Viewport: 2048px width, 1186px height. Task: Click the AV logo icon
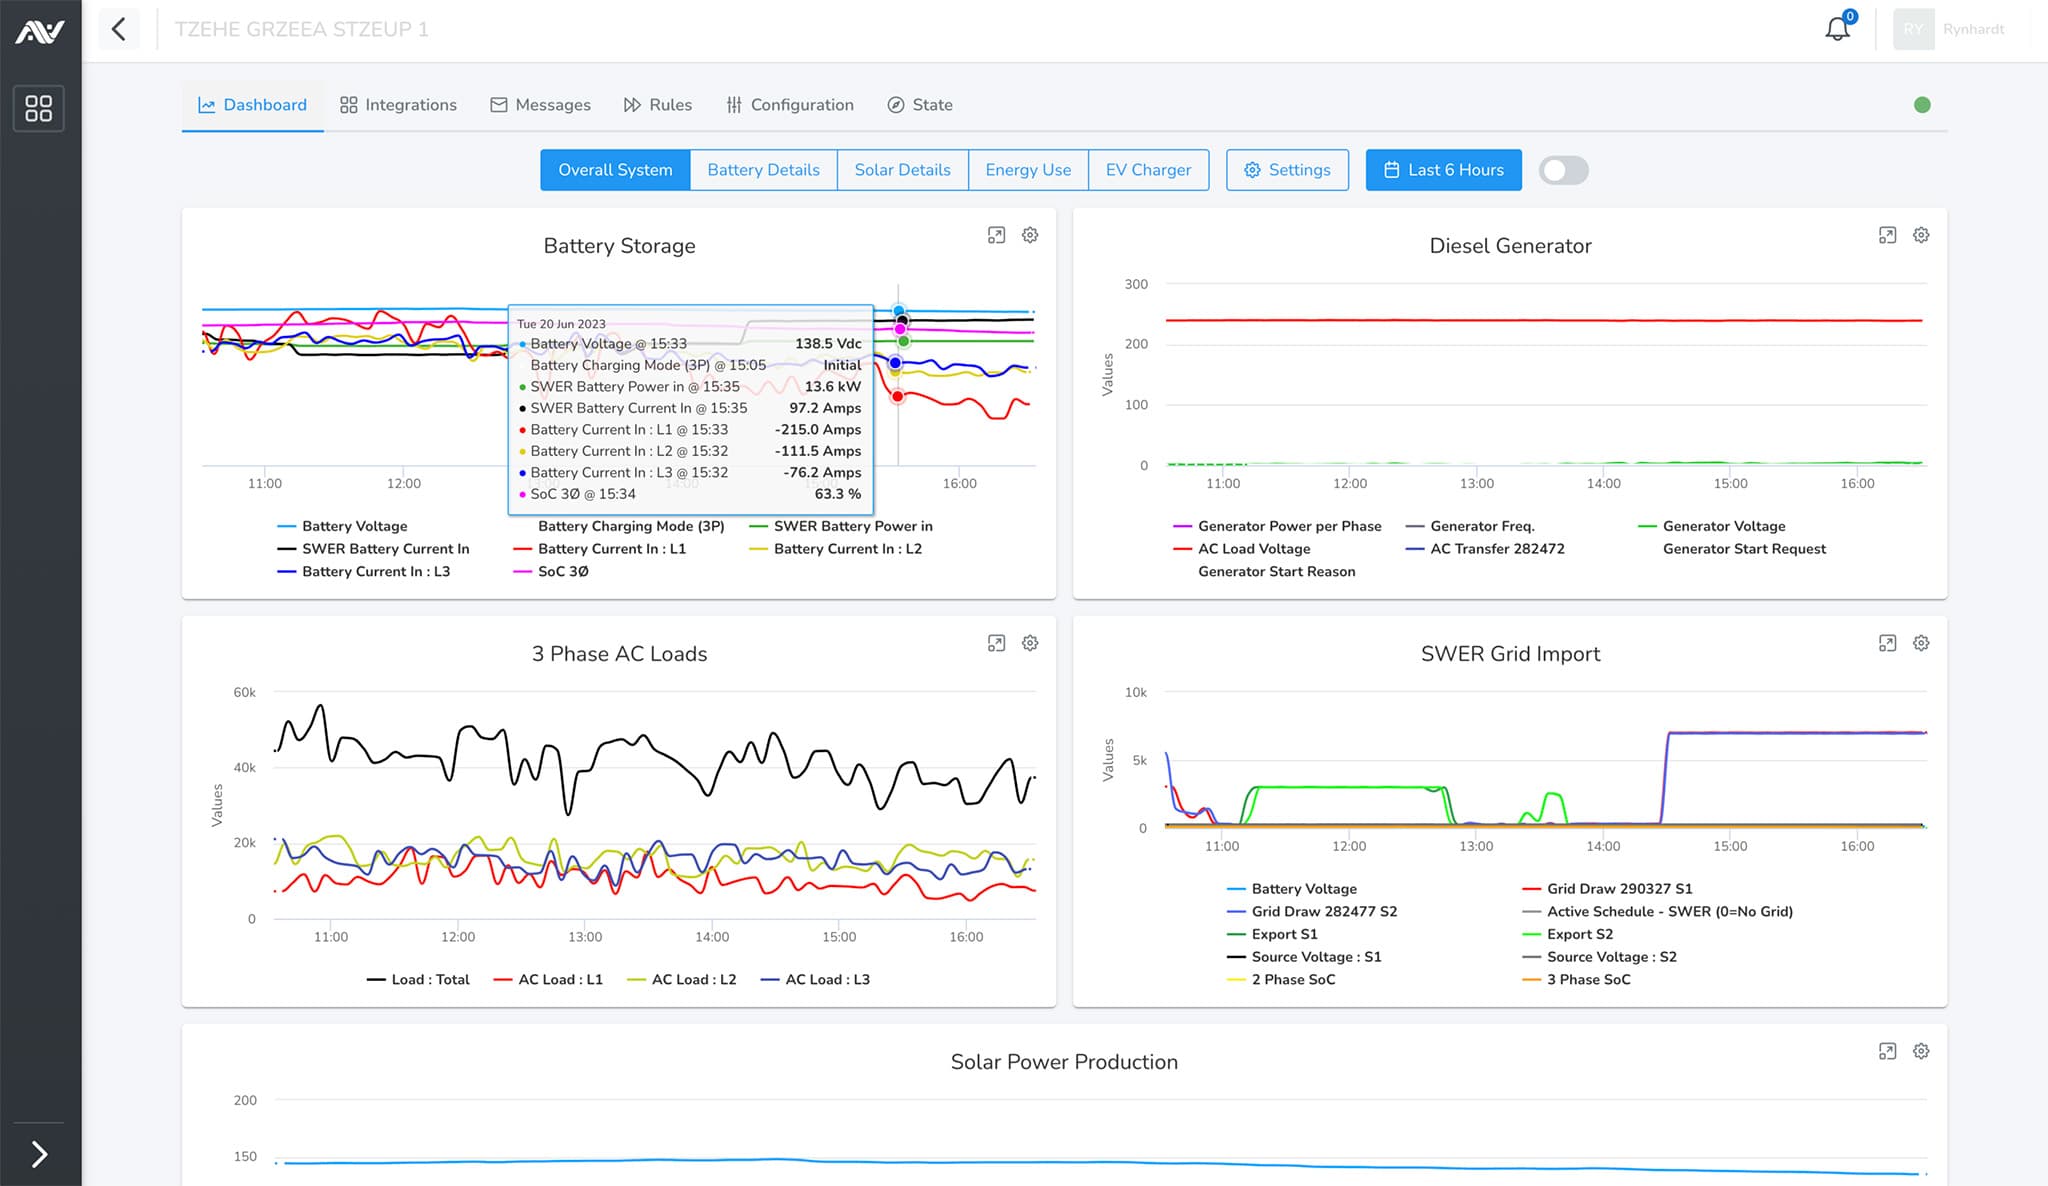click(40, 32)
